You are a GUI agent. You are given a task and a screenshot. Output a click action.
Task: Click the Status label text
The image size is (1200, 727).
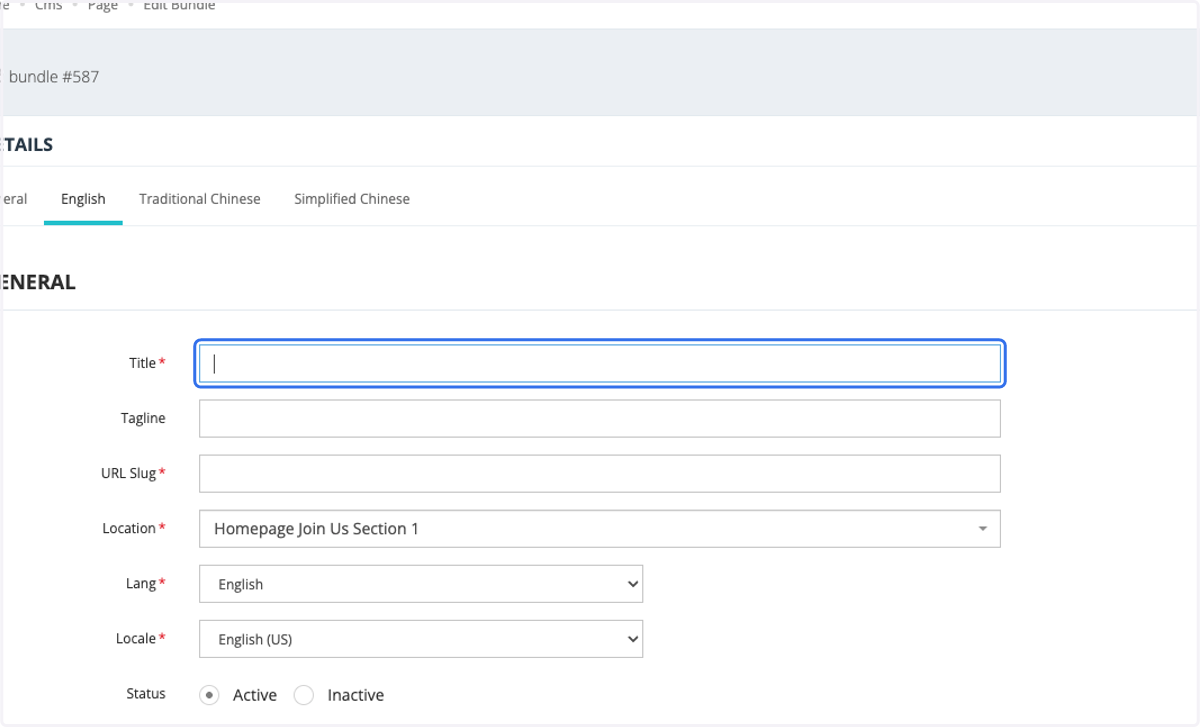coord(146,693)
